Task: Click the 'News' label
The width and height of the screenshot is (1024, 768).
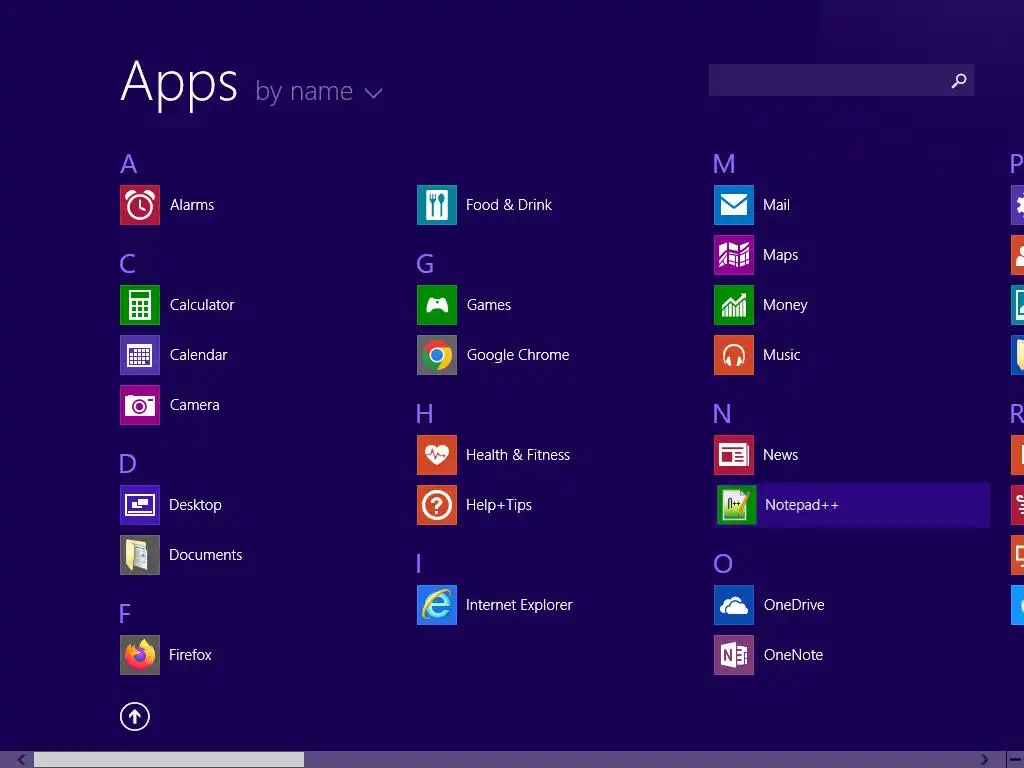Action: point(780,455)
